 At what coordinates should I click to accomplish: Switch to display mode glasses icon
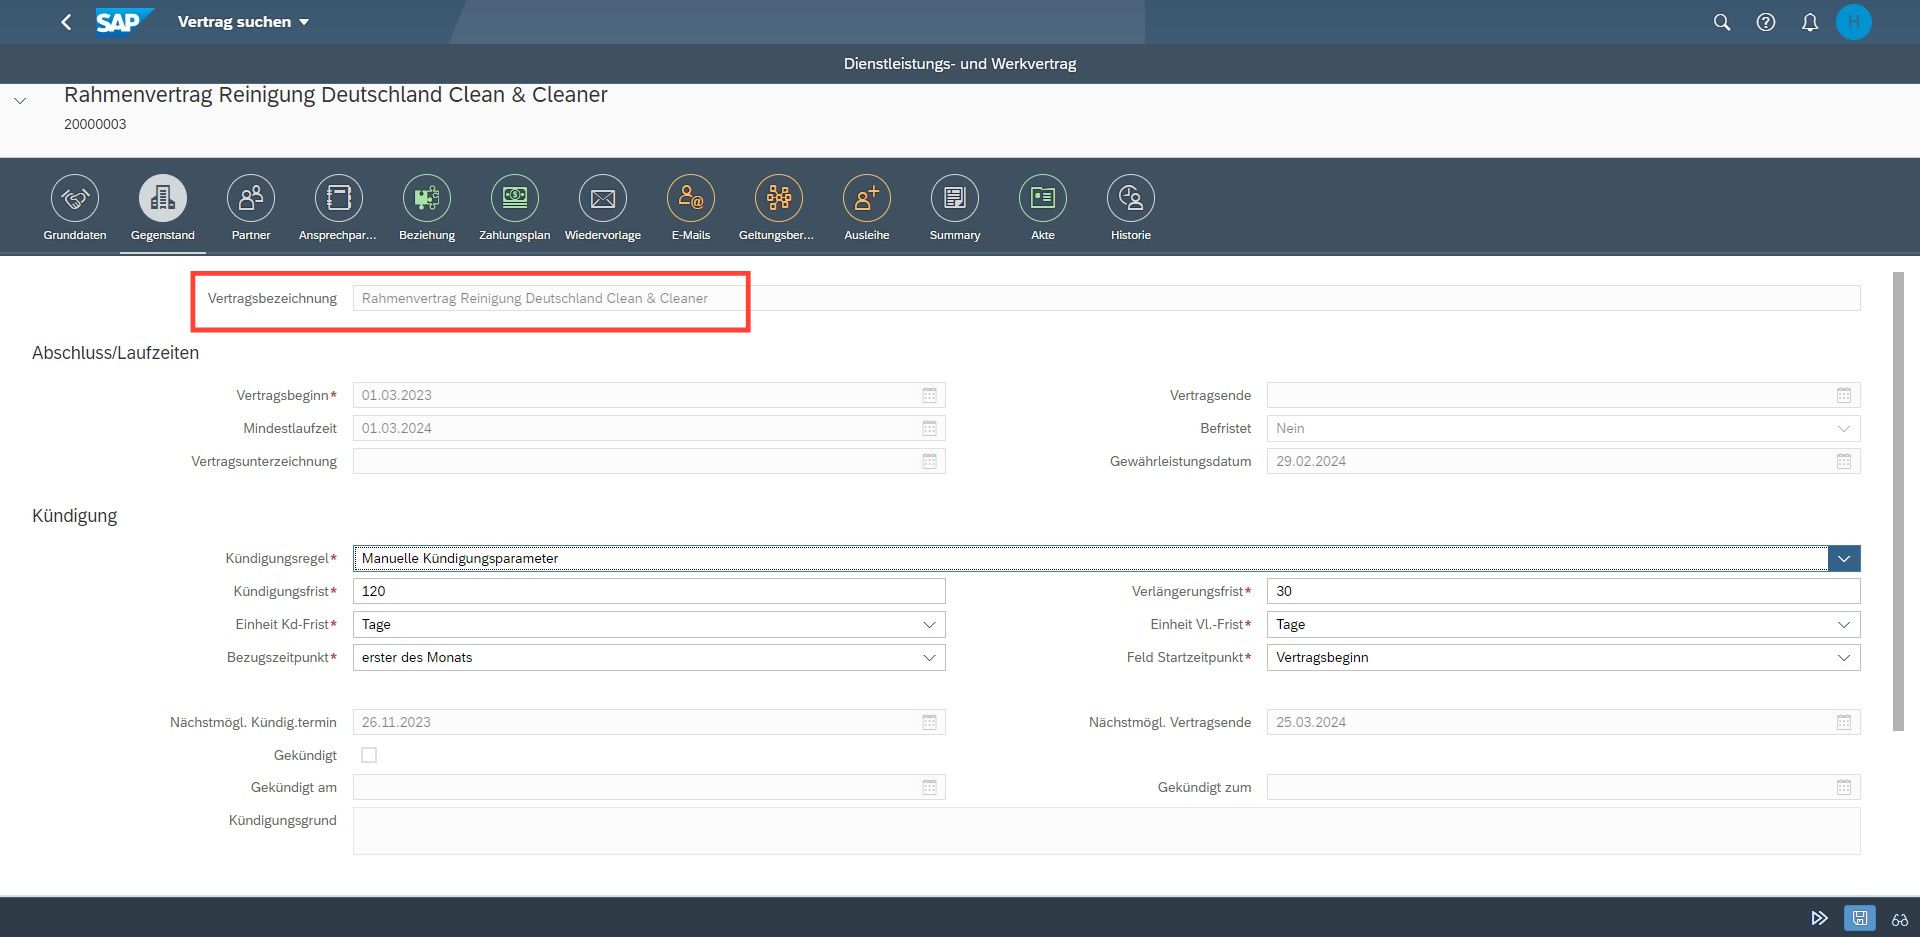(1900, 918)
